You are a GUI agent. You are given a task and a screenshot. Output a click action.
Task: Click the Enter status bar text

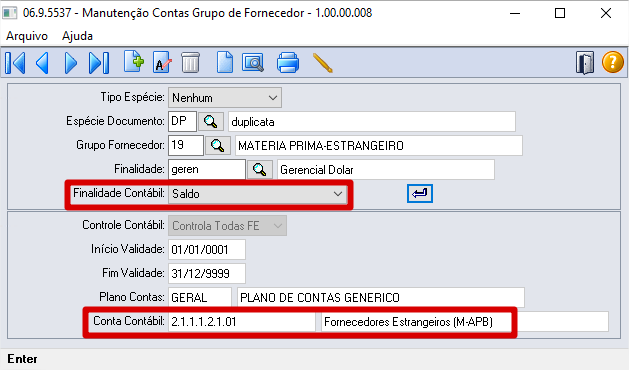point(22,359)
